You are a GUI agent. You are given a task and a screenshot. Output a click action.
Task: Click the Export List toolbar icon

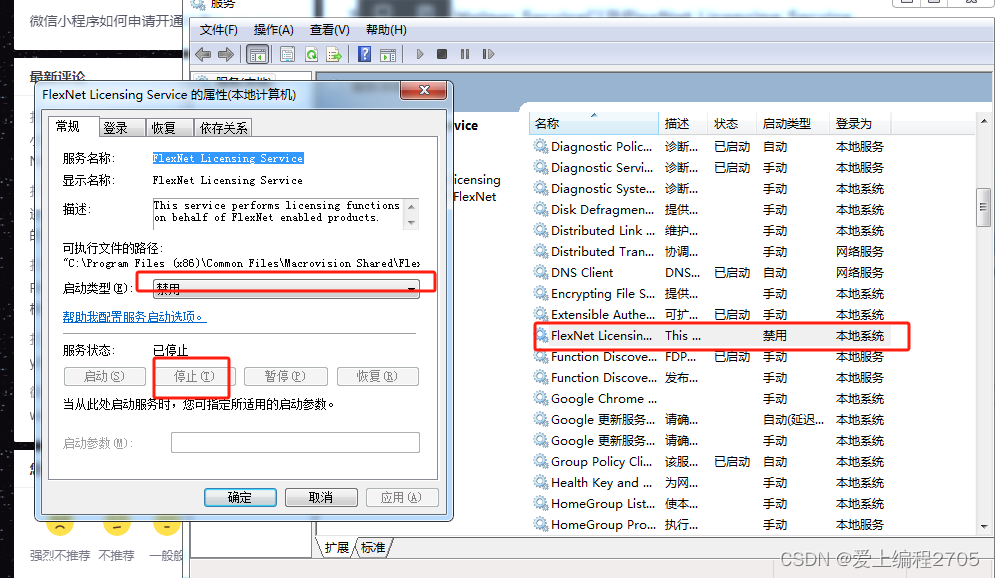coord(334,55)
